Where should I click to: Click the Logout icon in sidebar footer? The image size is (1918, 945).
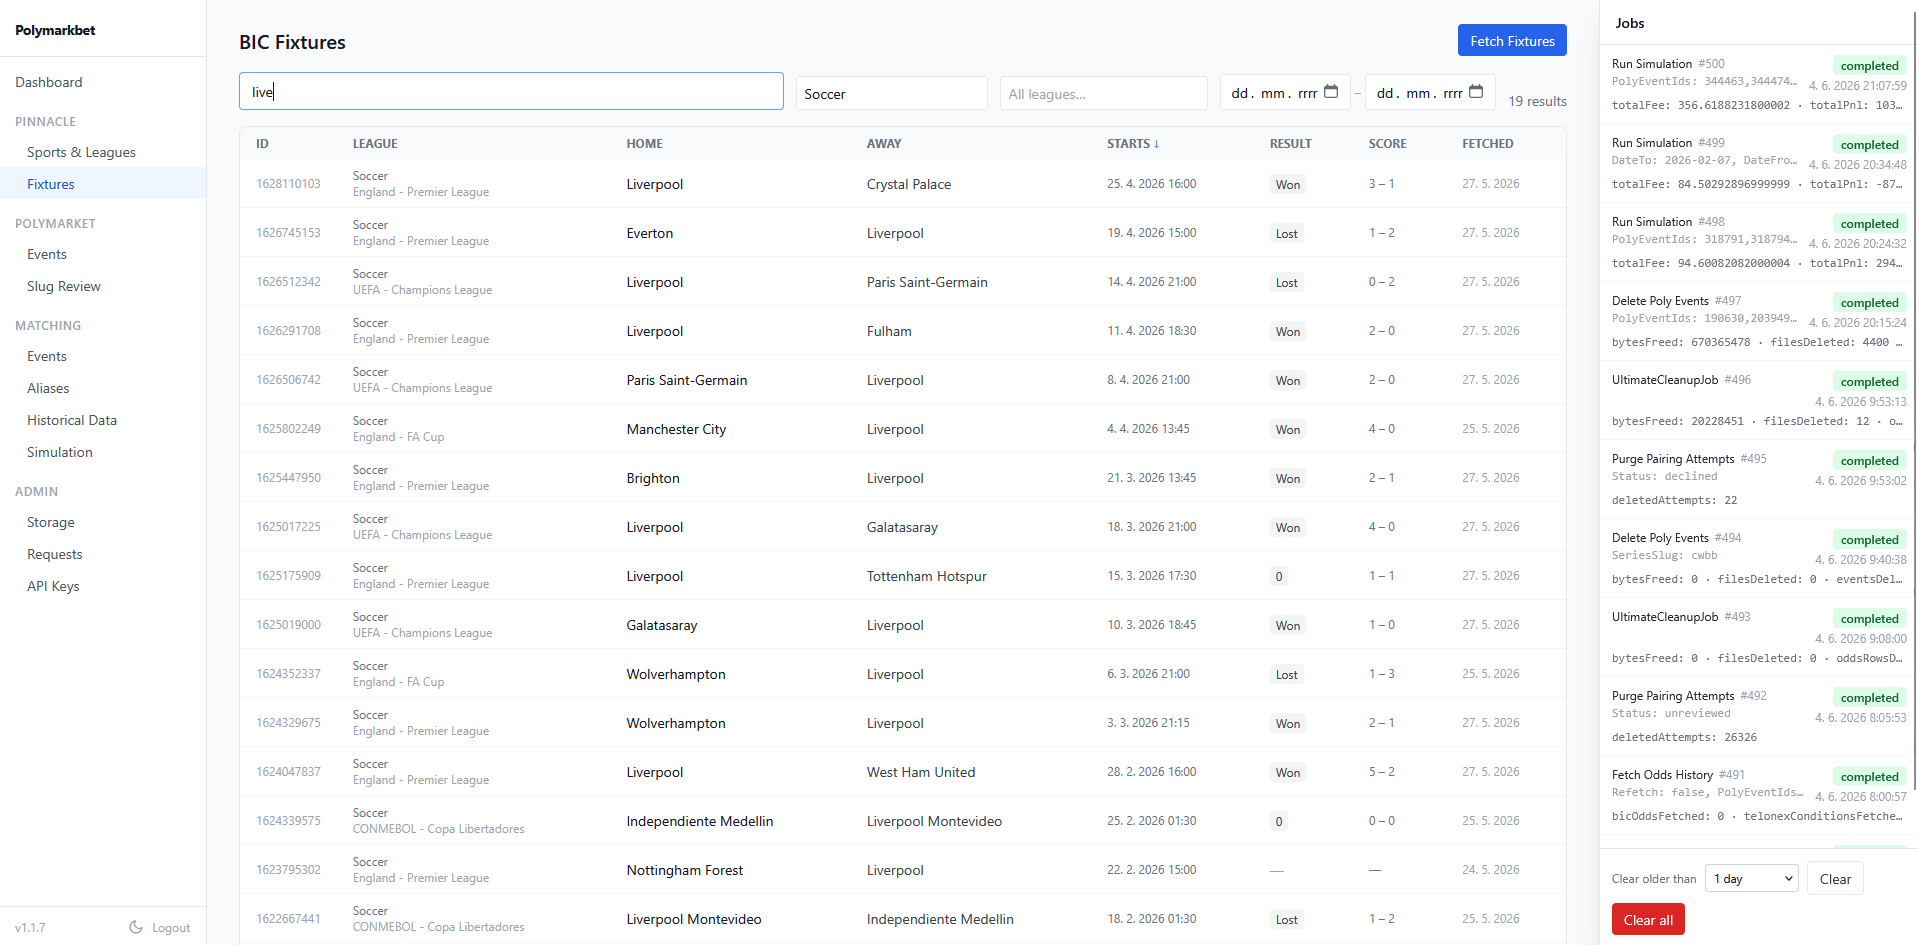click(136, 927)
